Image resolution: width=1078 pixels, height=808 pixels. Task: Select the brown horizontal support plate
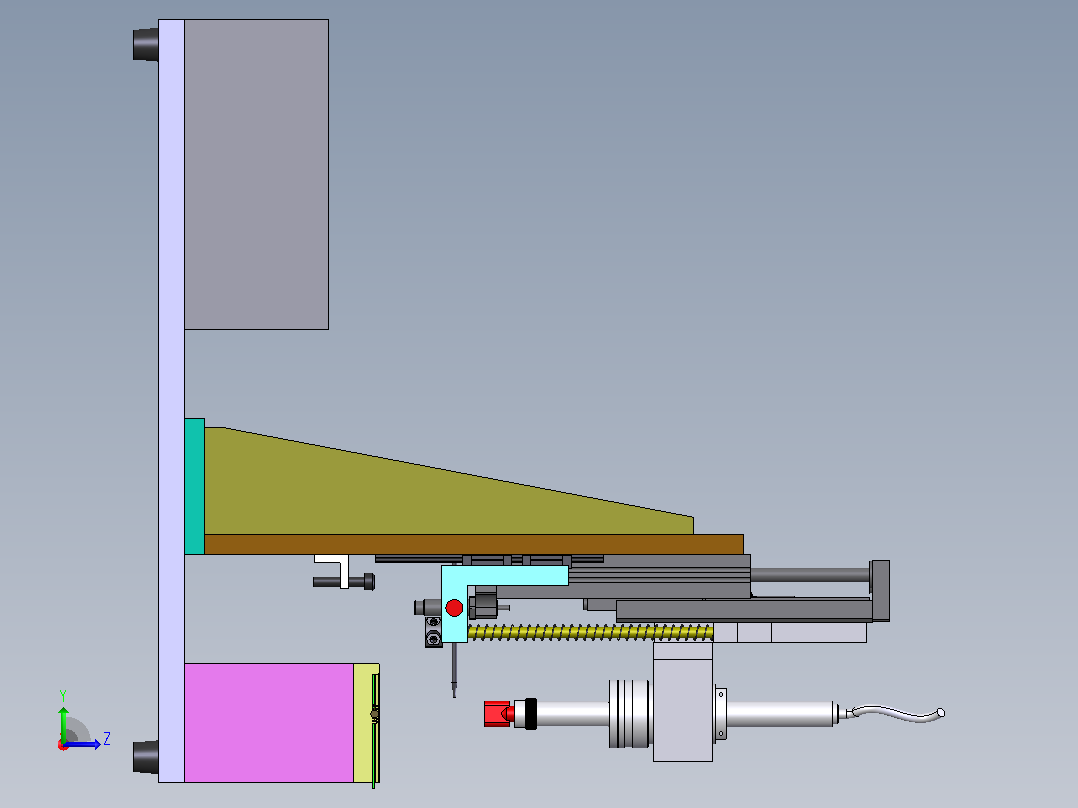[474, 544]
